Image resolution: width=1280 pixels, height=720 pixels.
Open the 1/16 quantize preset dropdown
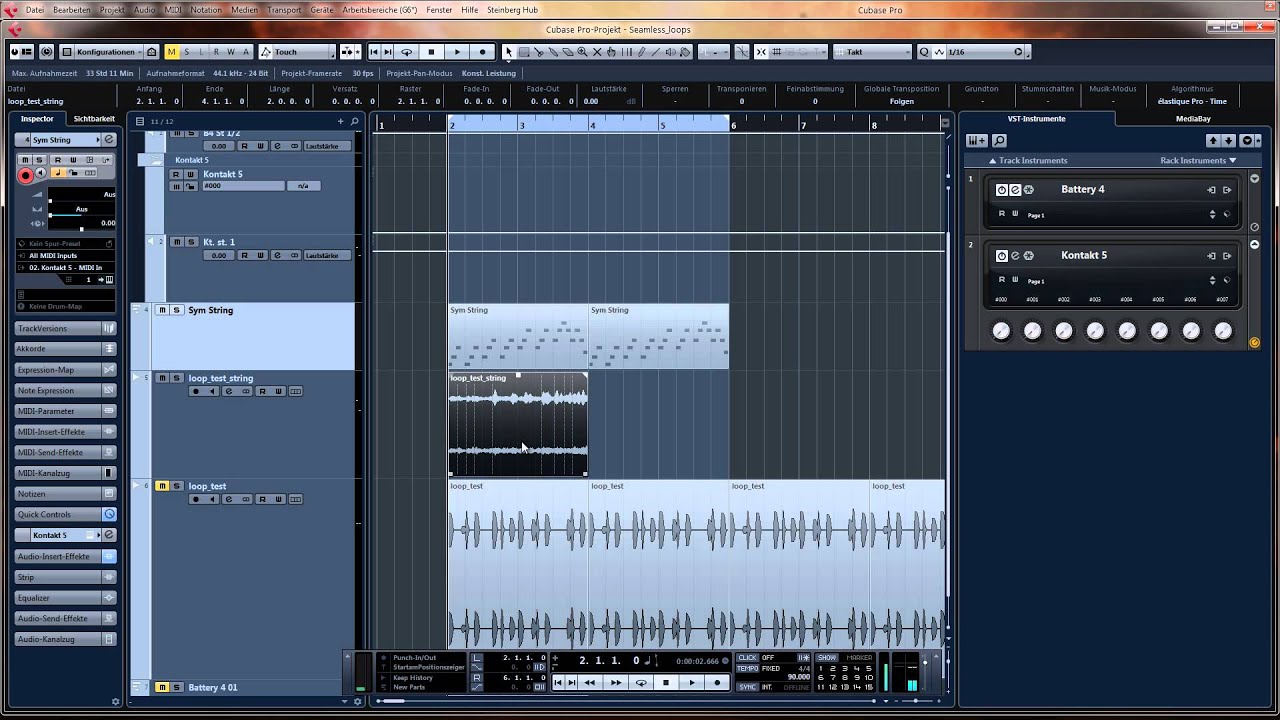[979, 52]
